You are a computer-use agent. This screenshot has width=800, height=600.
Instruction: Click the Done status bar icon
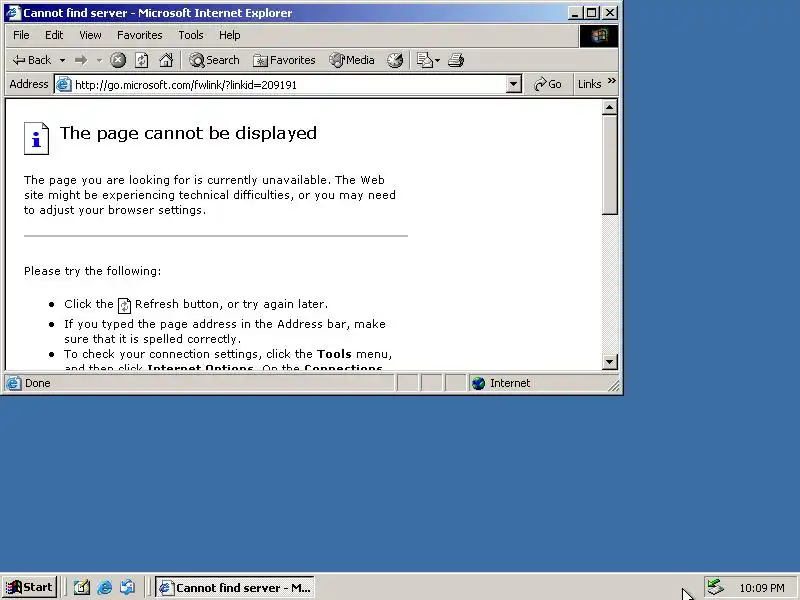(x=14, y=383)
